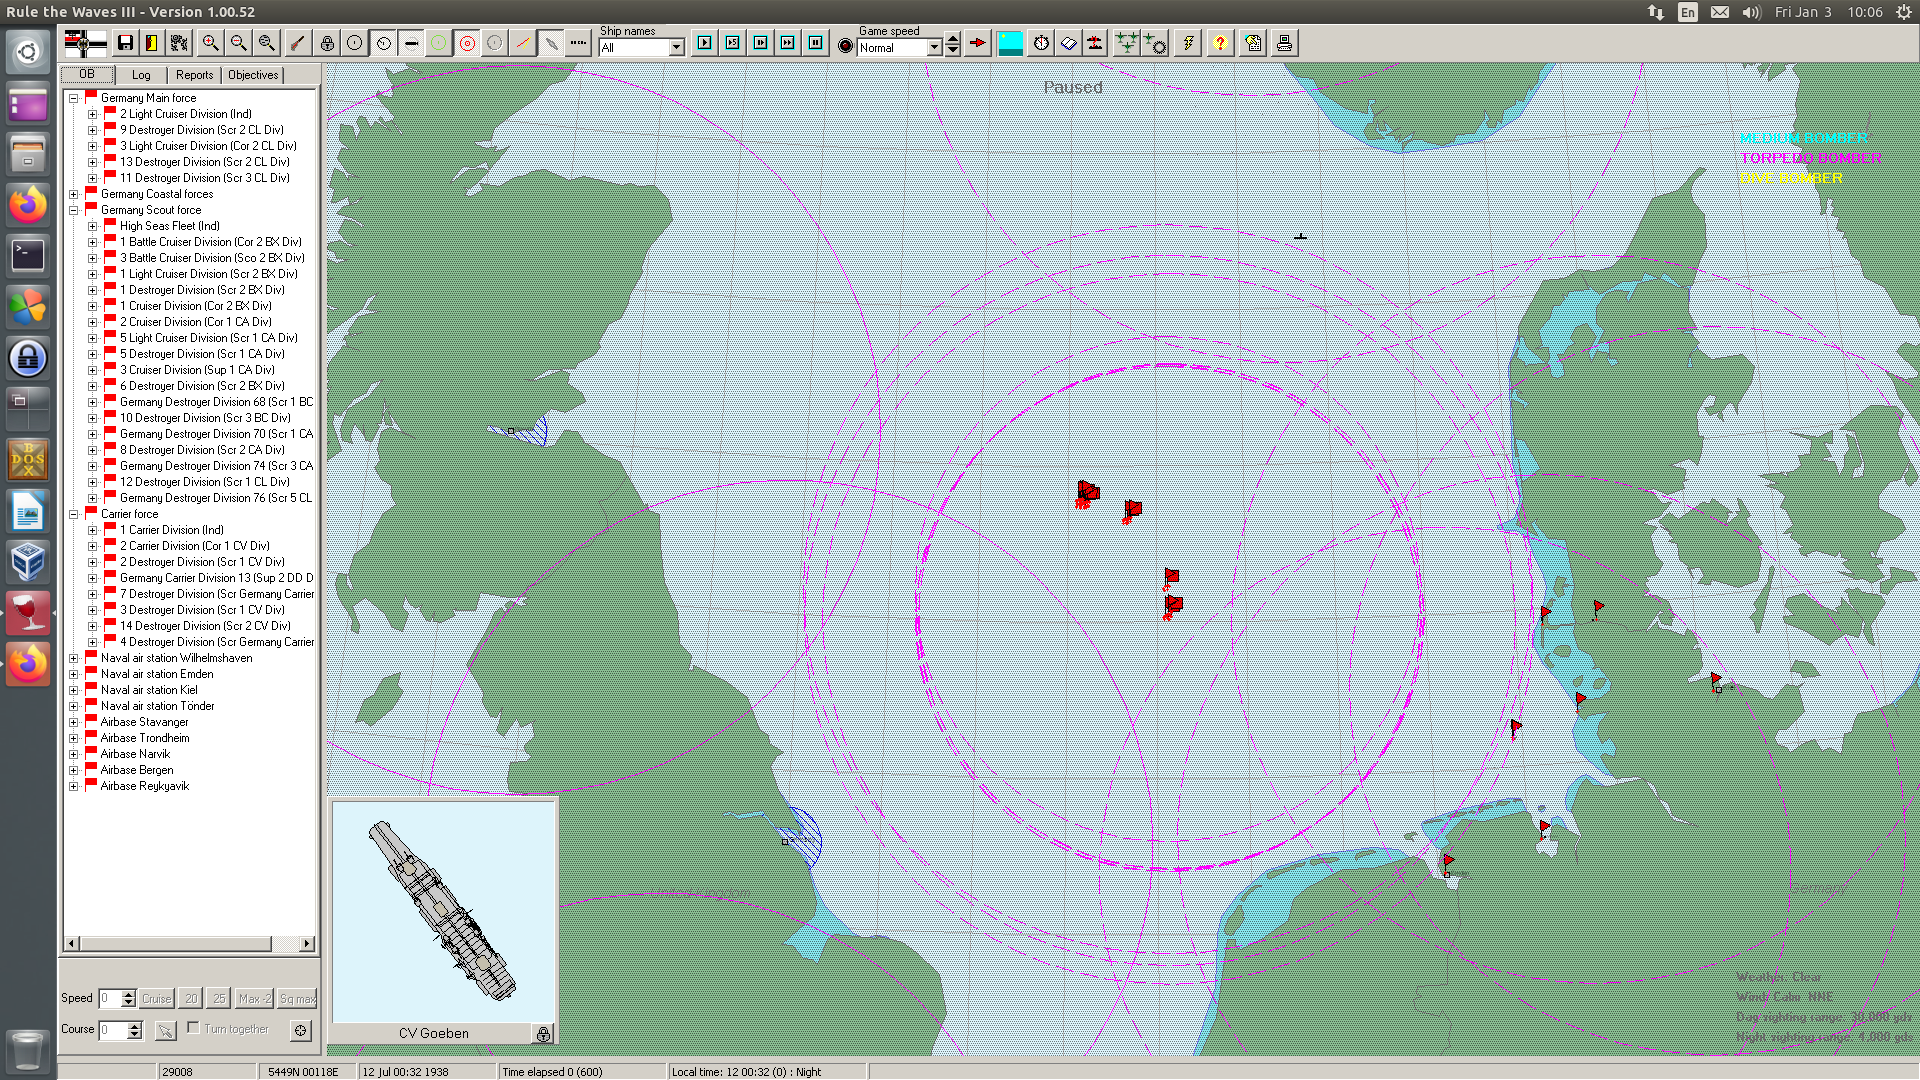Click the lightning bolt icon

pos(1188,43)
